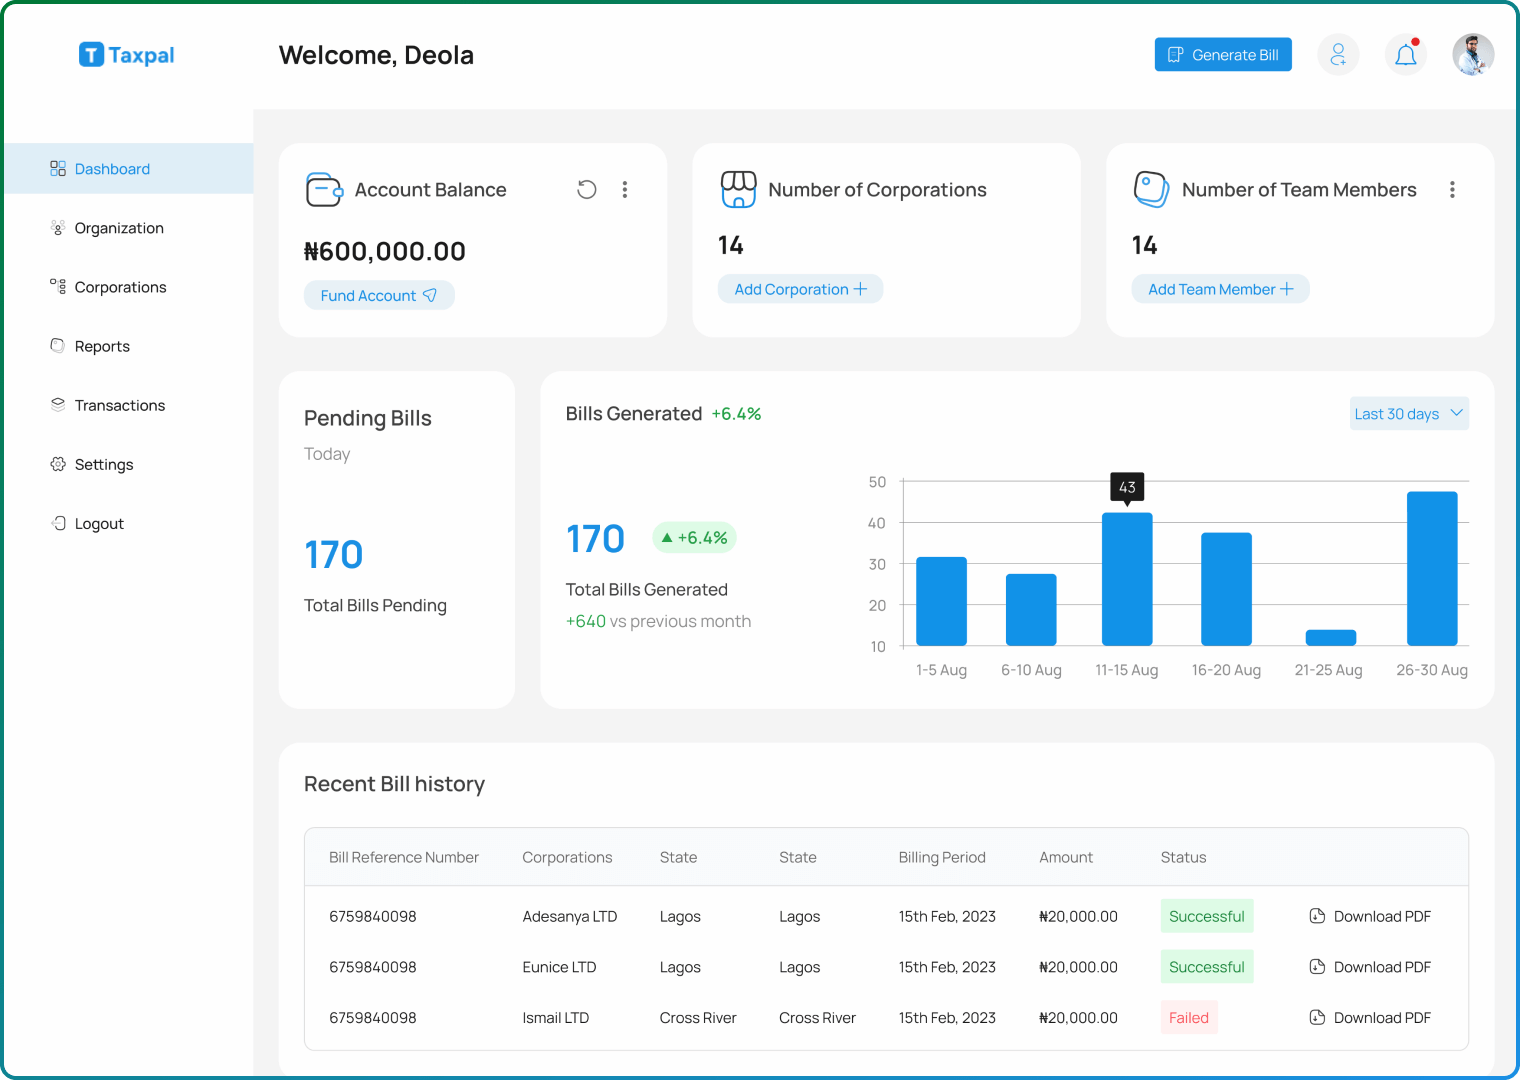Viewport: 1520px width, 1080px height.
Task: Click the Corporations sidebar icon
Action: [58, 287]
